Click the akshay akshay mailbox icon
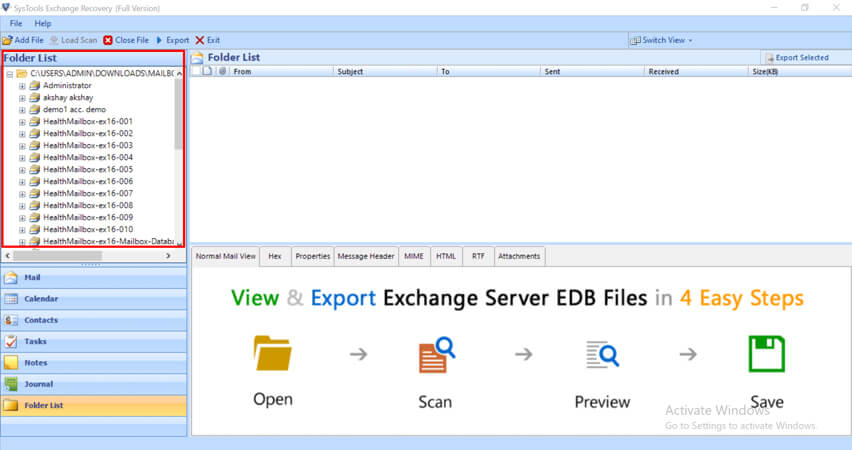852x450 pixels. pos(35,98)
